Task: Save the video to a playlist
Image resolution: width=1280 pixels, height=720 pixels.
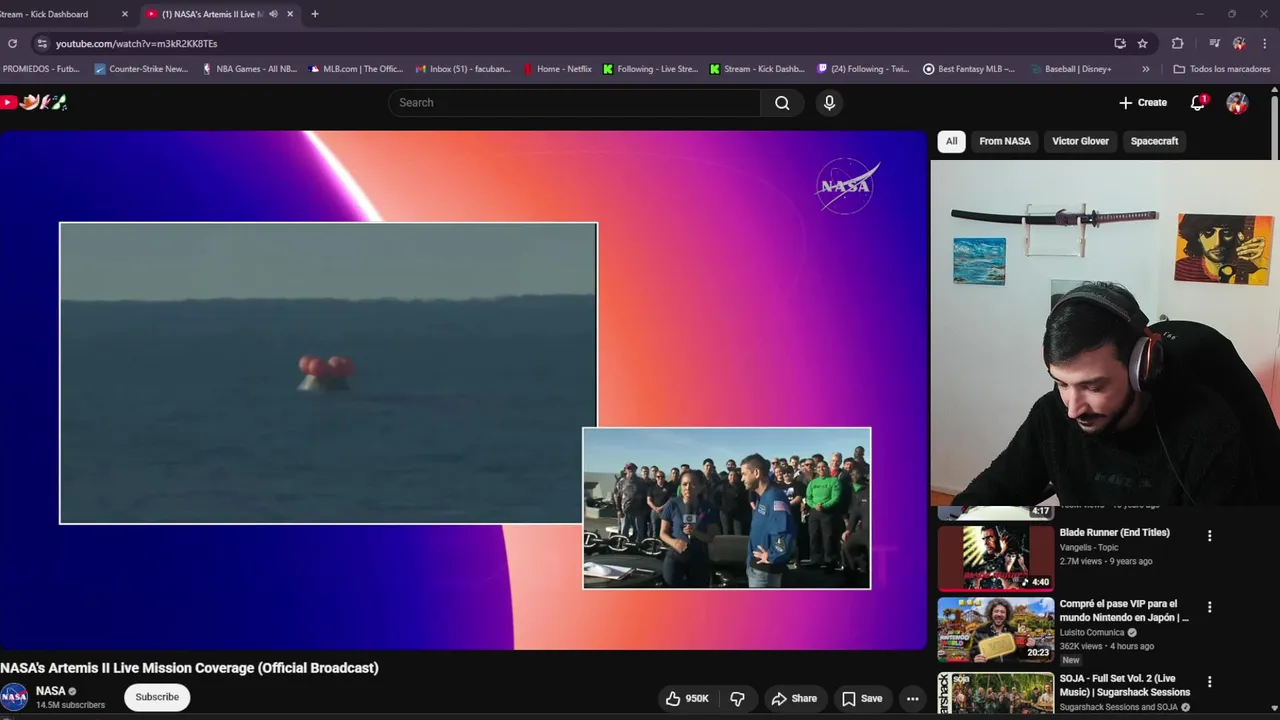Action: coord(861,699)
